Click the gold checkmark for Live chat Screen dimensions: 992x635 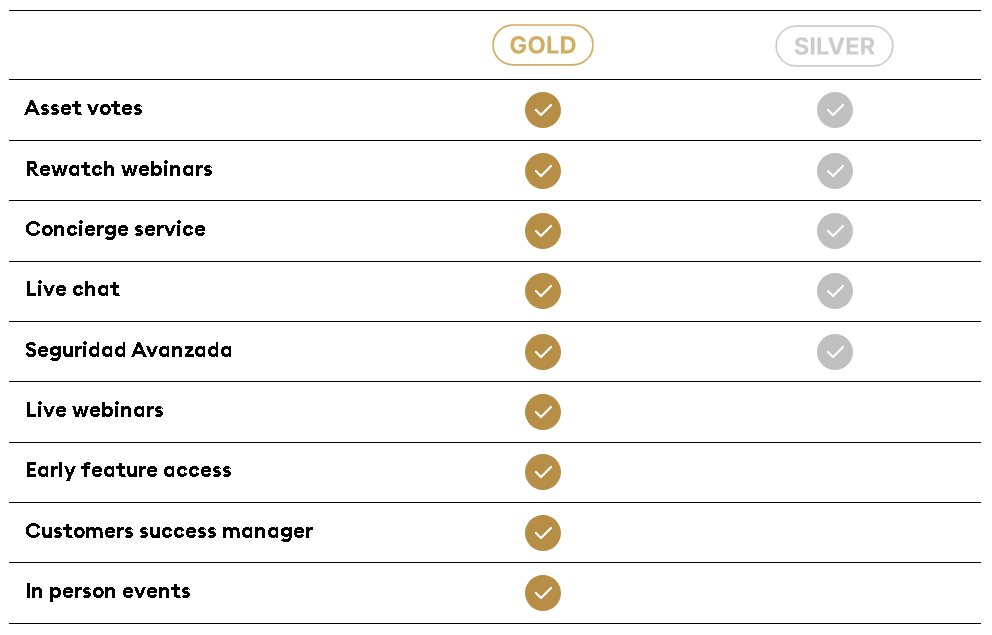(x=543, y=291)
